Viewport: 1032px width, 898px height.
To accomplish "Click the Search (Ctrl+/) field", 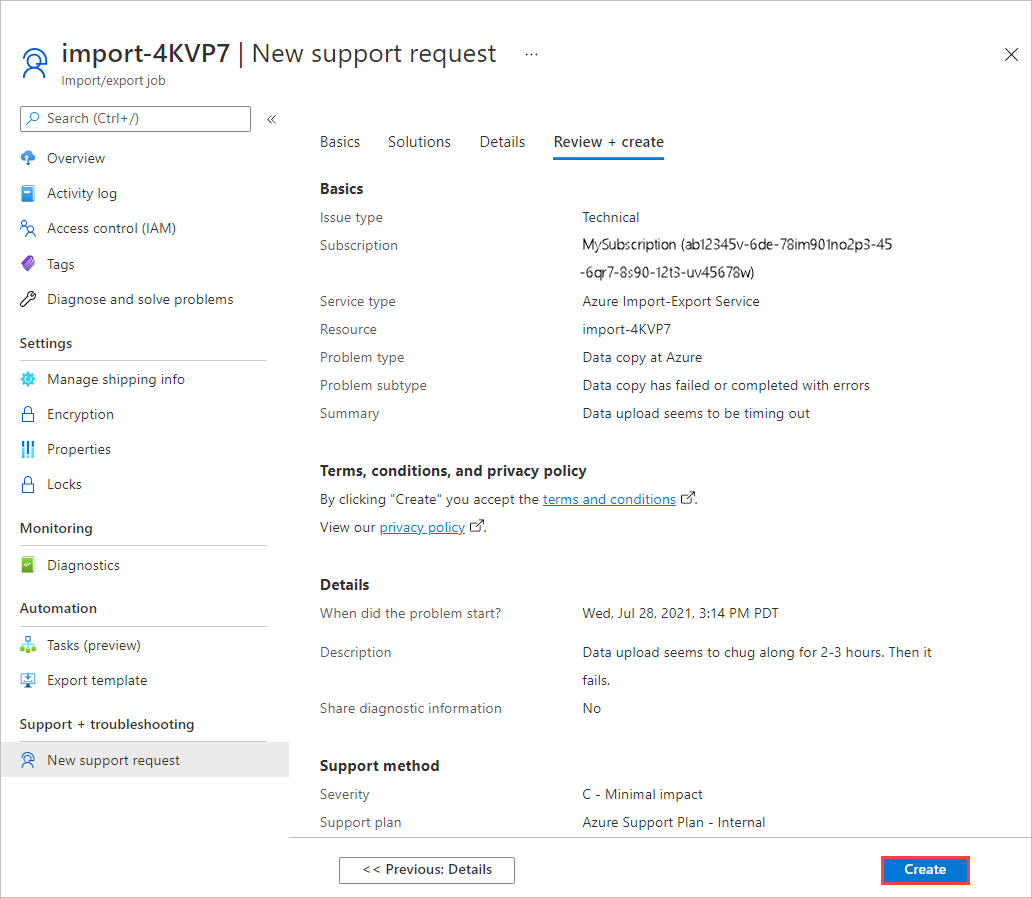I will coord(135,119).
